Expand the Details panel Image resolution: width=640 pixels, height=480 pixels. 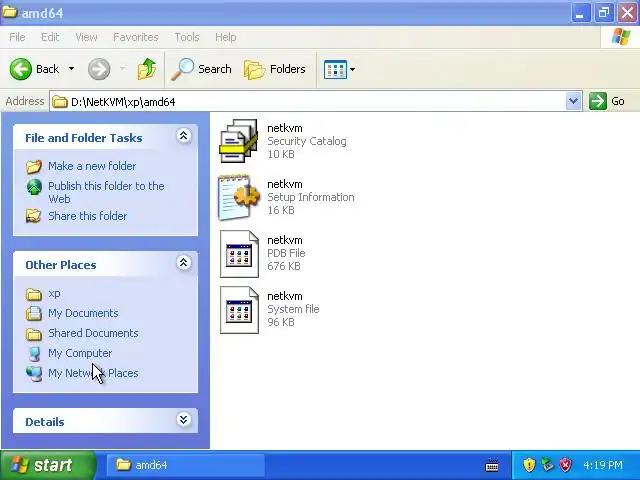tap(183, 419)
